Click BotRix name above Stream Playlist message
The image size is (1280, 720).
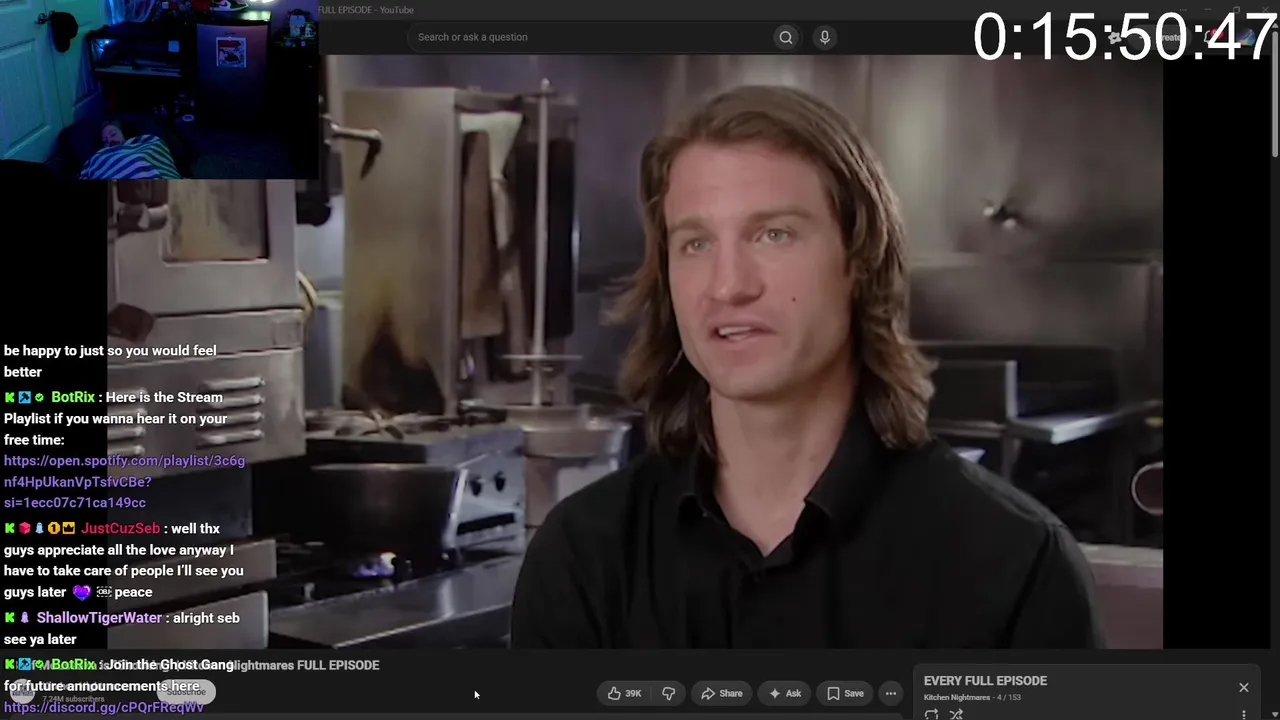tap(73, 397)
